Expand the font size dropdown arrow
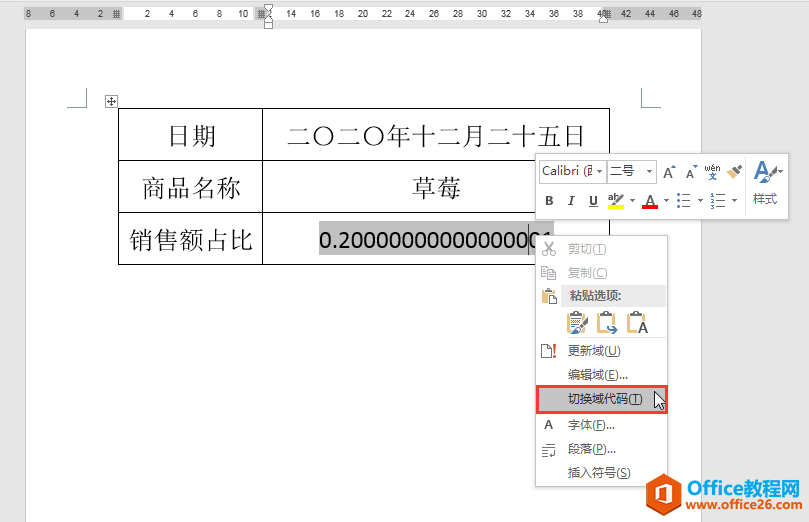The height and width of the screenshot is (522, 809). pyautogui.click(x=650, y=171)
